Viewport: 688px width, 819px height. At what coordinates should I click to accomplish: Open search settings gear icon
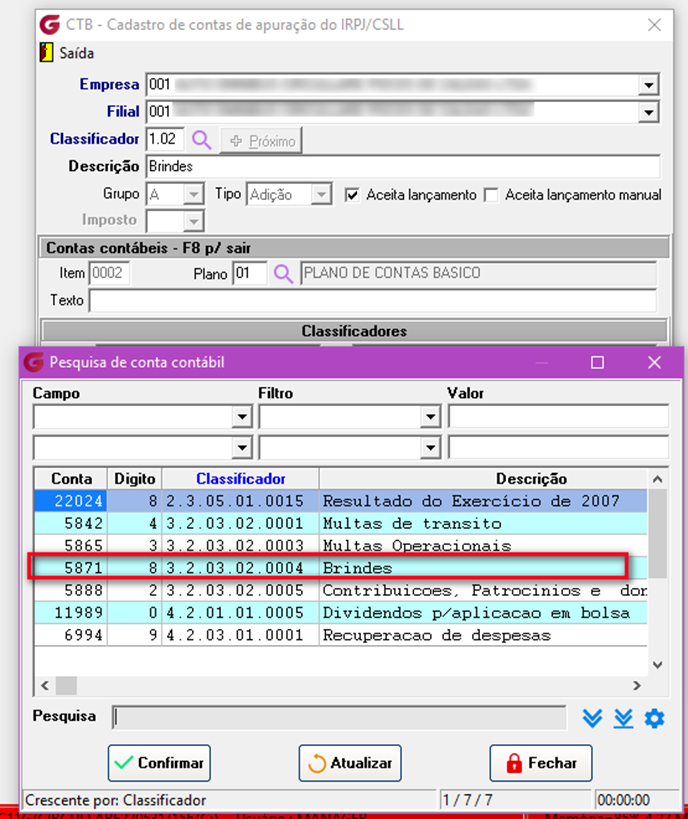point(654,719)
